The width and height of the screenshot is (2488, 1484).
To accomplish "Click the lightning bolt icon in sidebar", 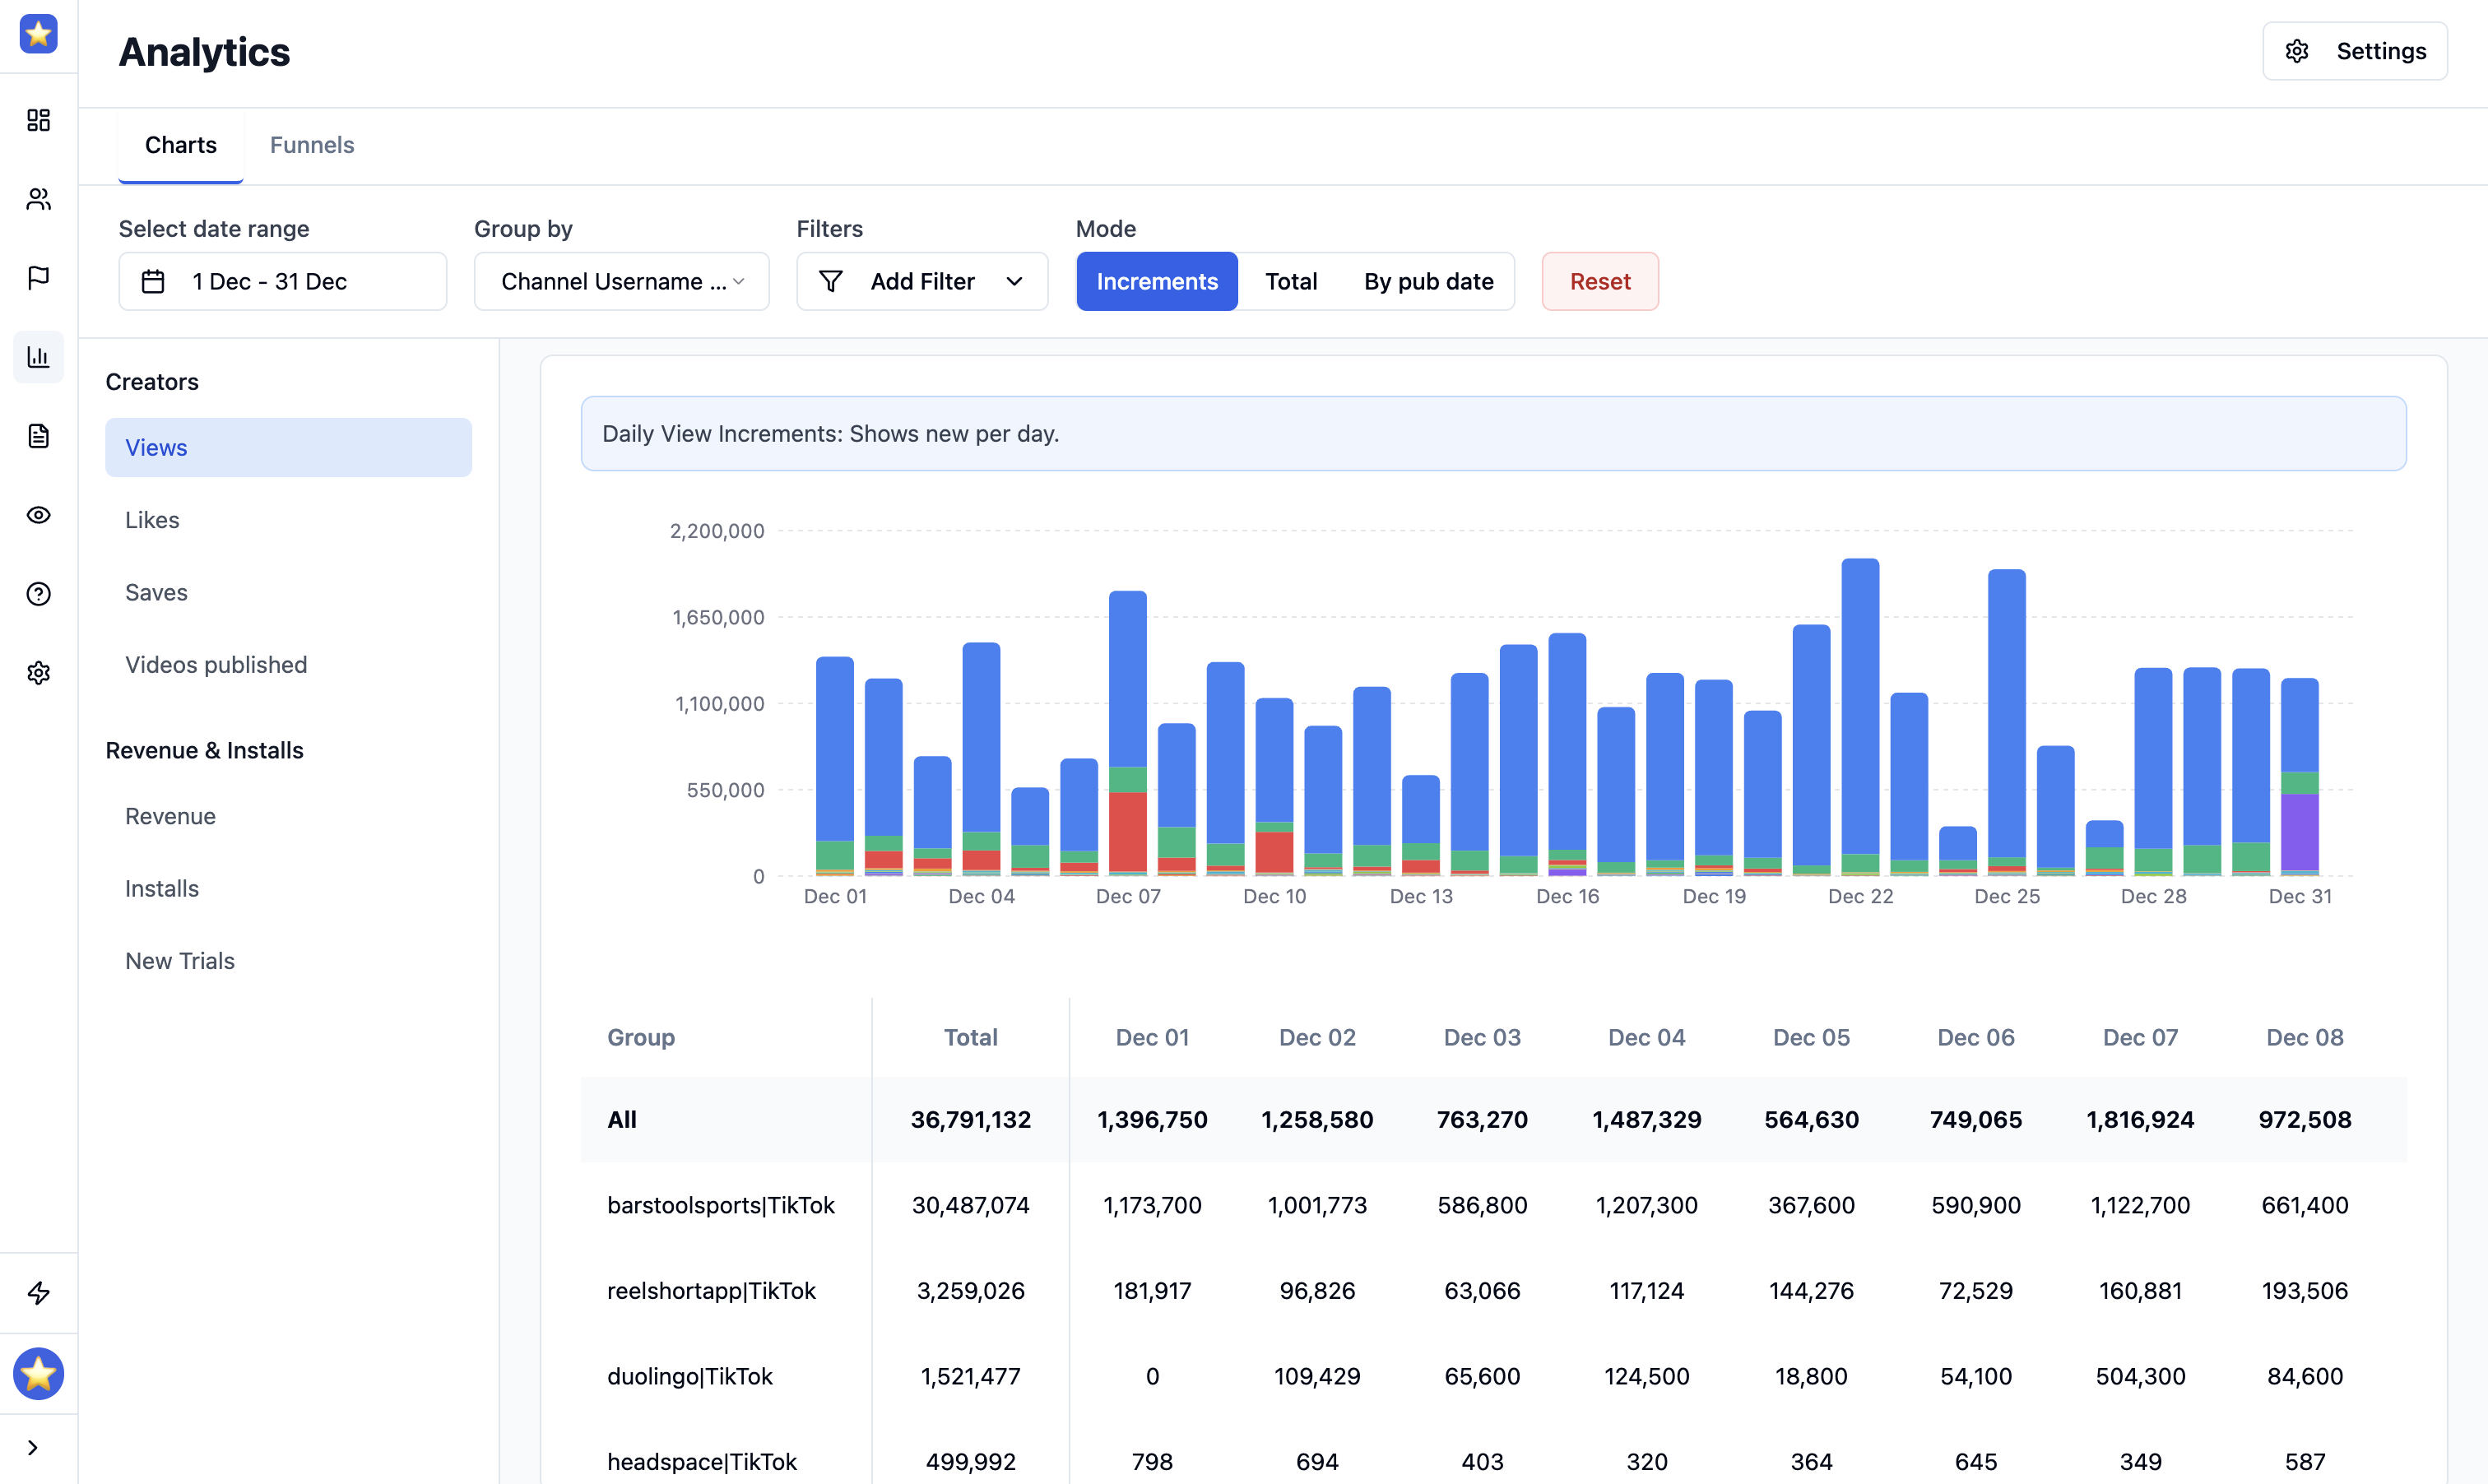I will click(x=38, y=1293).
